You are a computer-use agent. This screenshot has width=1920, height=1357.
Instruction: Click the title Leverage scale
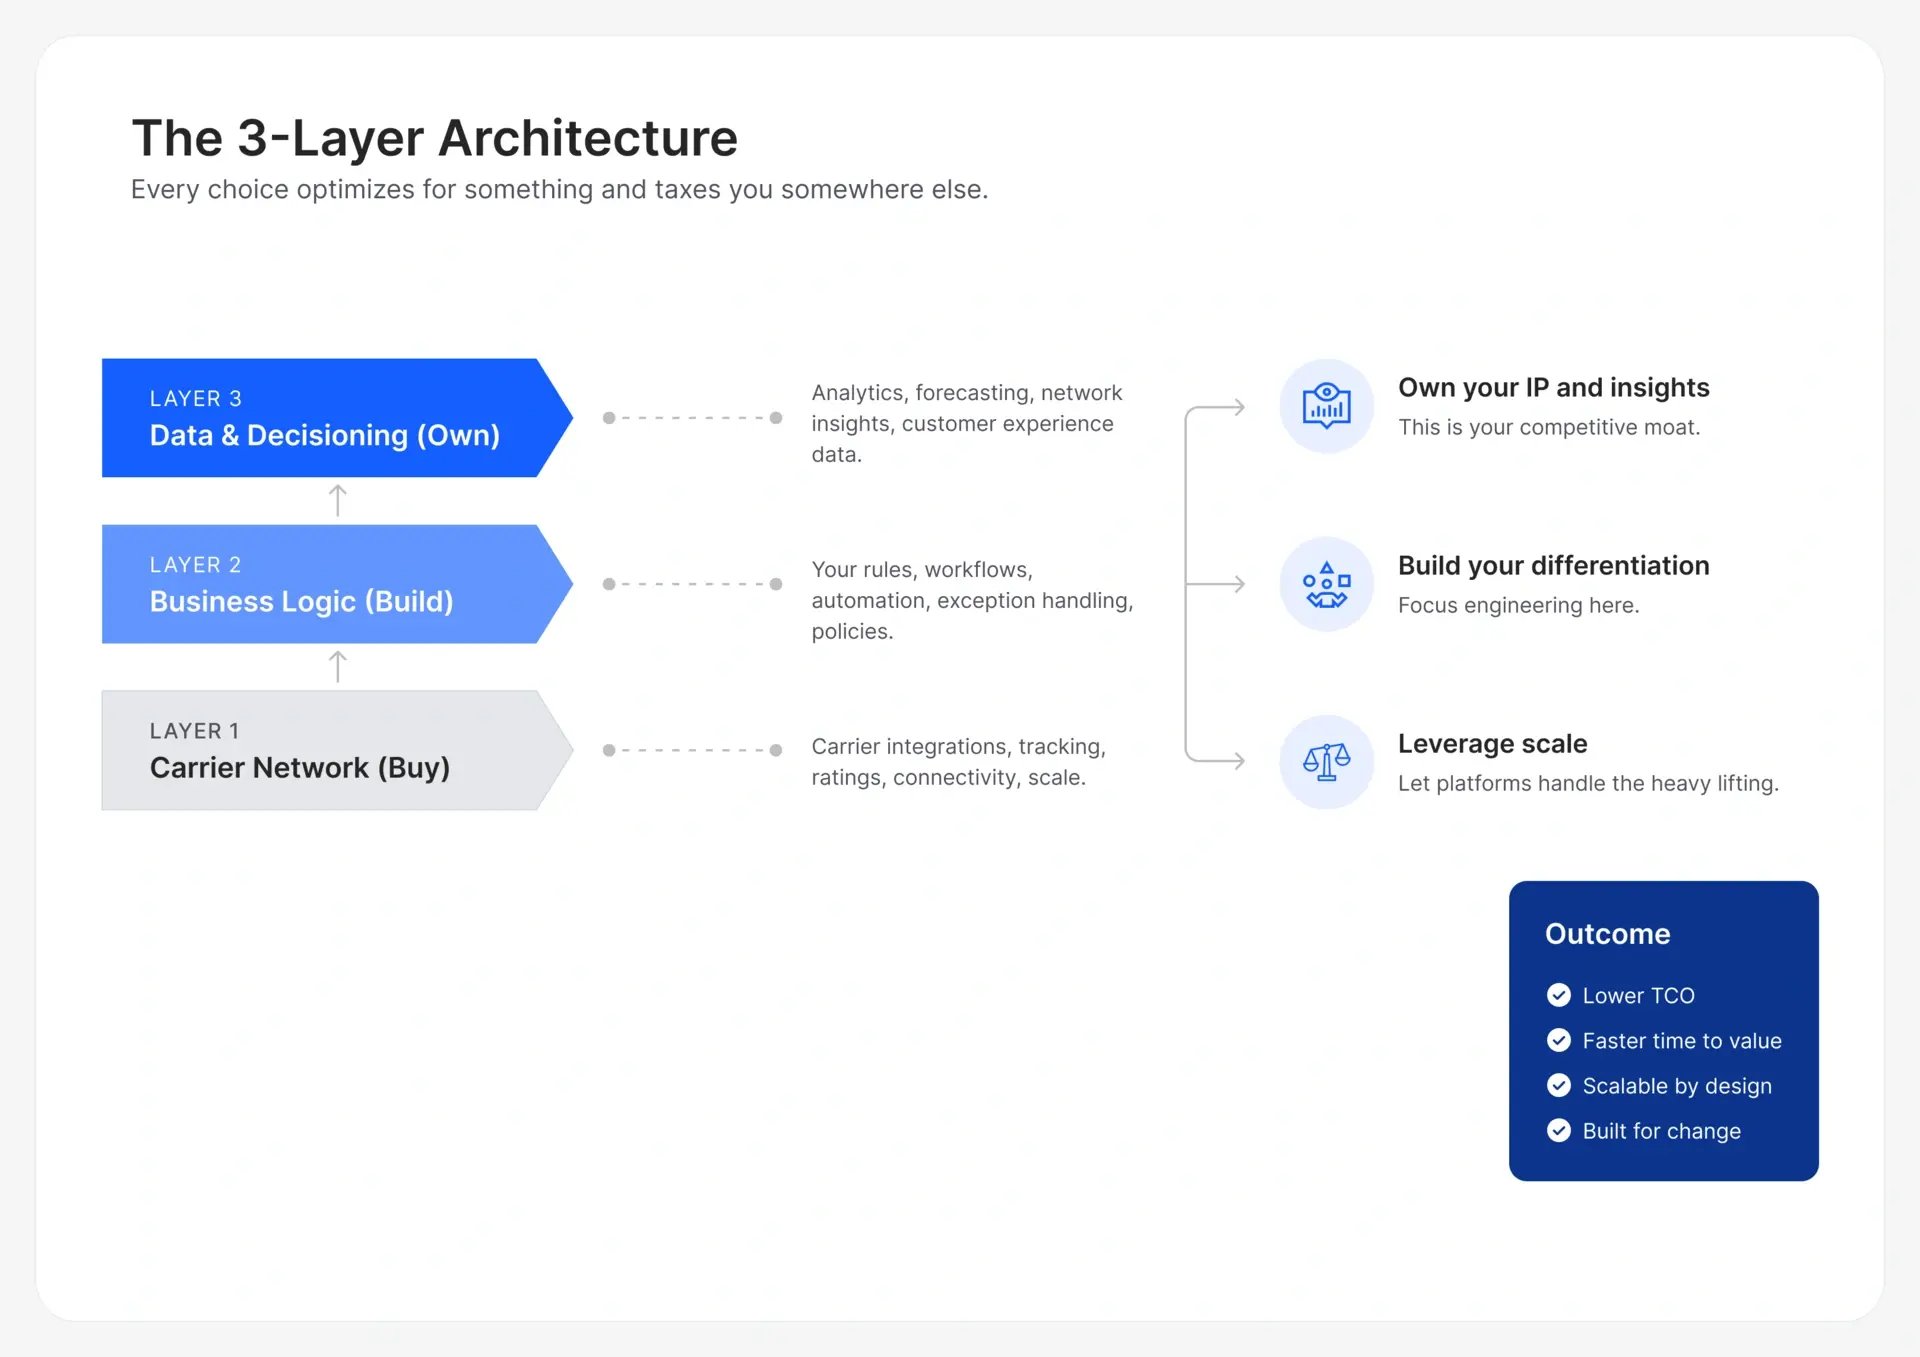click(1492, 744)
